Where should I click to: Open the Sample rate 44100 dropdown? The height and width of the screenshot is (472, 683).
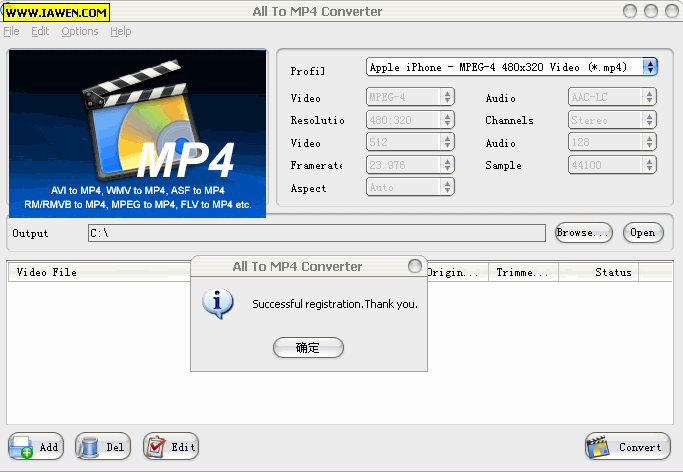point(650,165)
